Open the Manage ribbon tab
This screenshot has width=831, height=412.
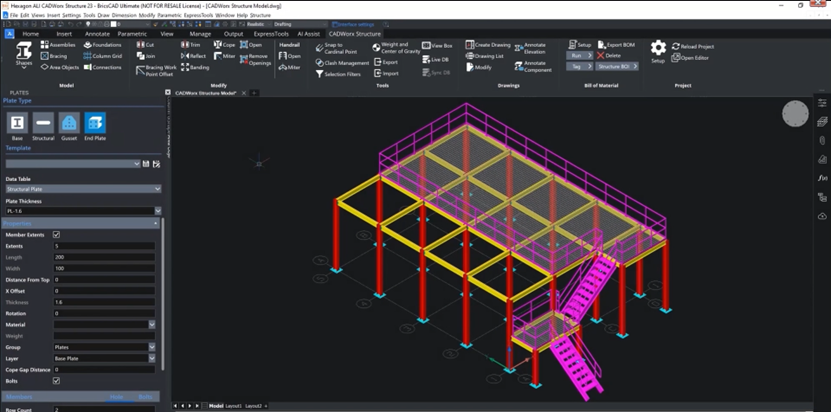200,34
